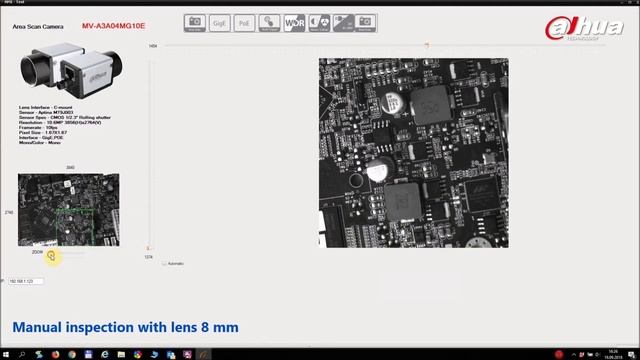Toggle the WDR feature icon
640x360 pixels.
(x=294, y=23)
